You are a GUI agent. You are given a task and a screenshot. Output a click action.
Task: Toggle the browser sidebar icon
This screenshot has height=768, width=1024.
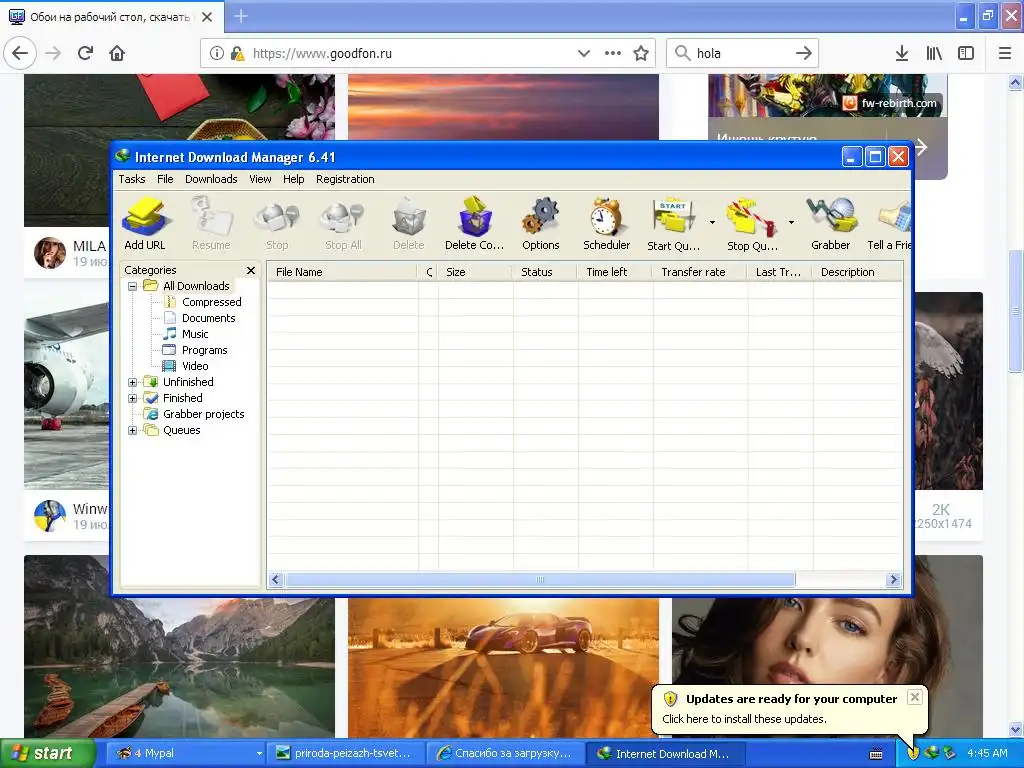(x=966, y=54)
